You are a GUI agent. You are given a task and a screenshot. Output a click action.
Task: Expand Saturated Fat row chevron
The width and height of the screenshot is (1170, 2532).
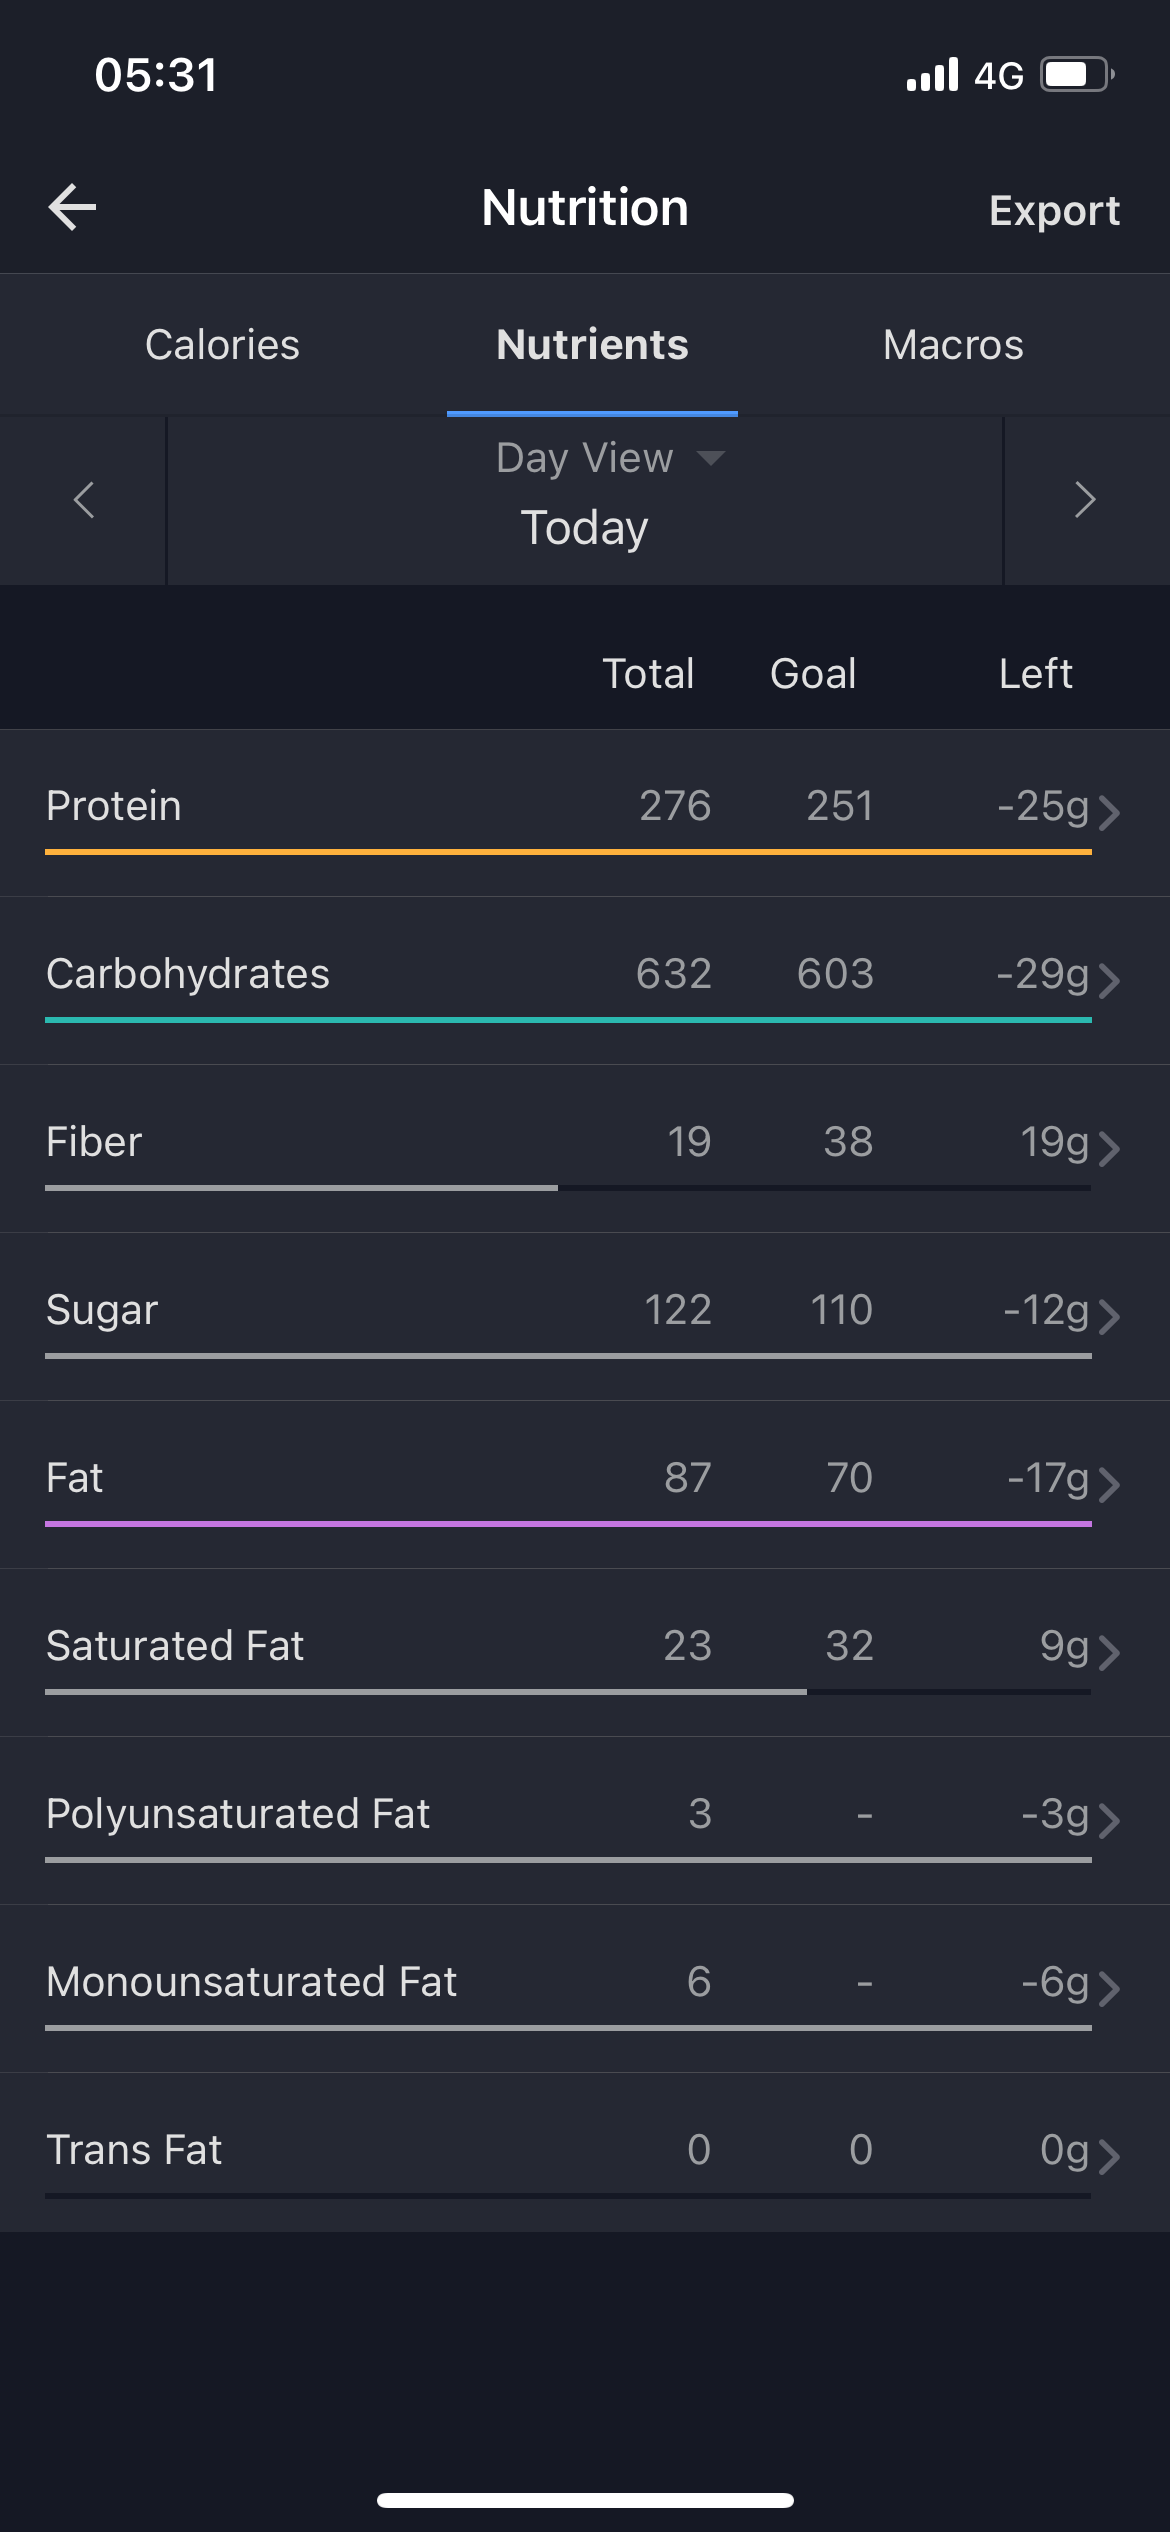tap(1108, 1652)
